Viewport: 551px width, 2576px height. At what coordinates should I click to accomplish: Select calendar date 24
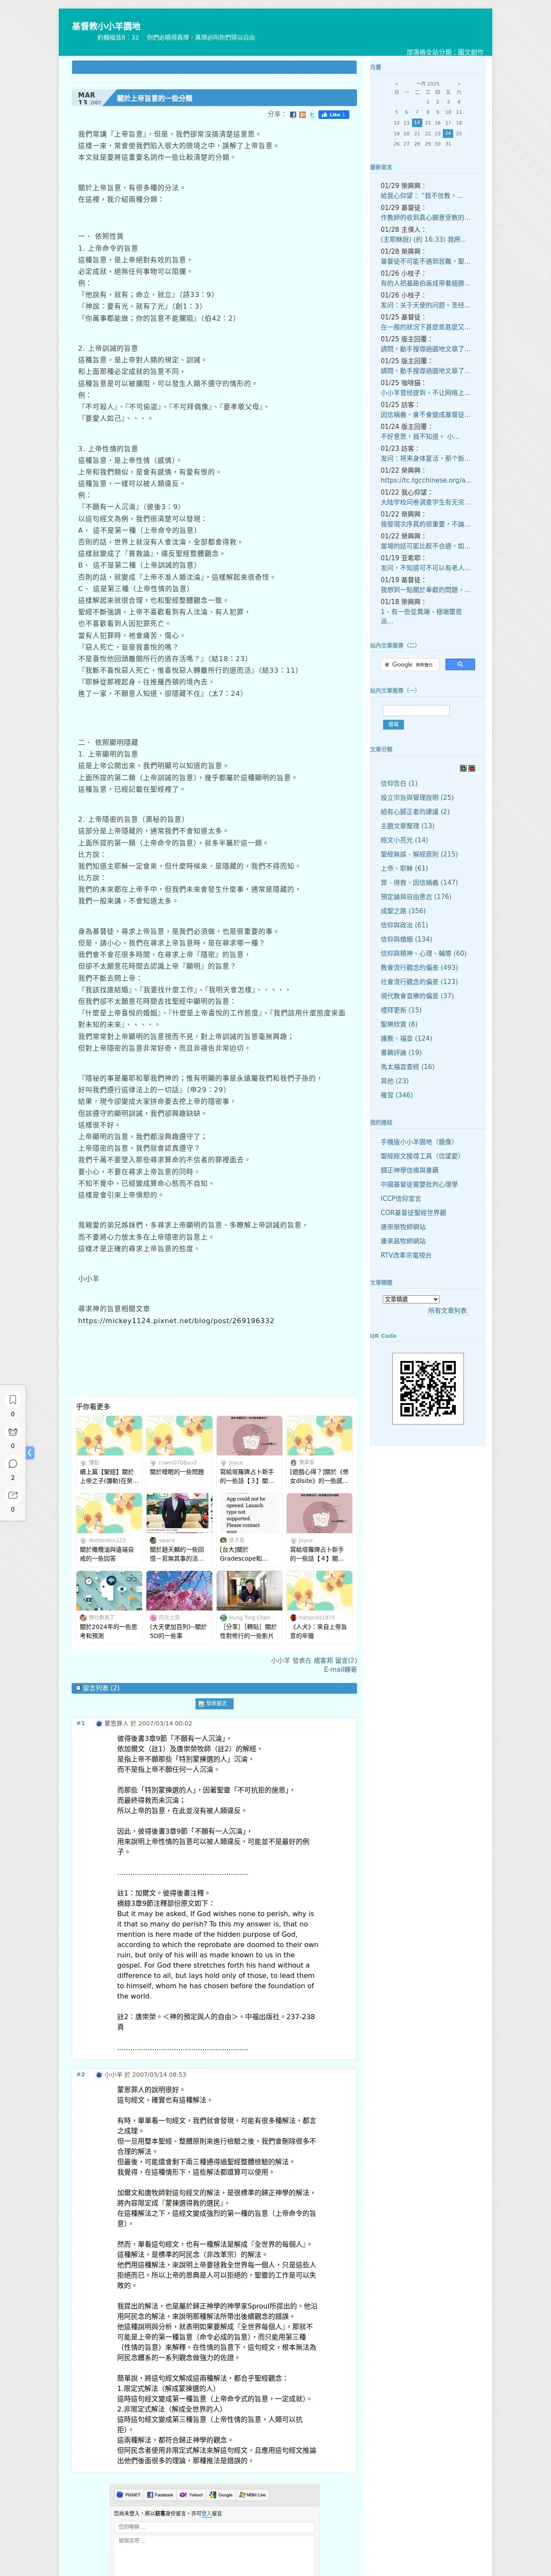448,133
